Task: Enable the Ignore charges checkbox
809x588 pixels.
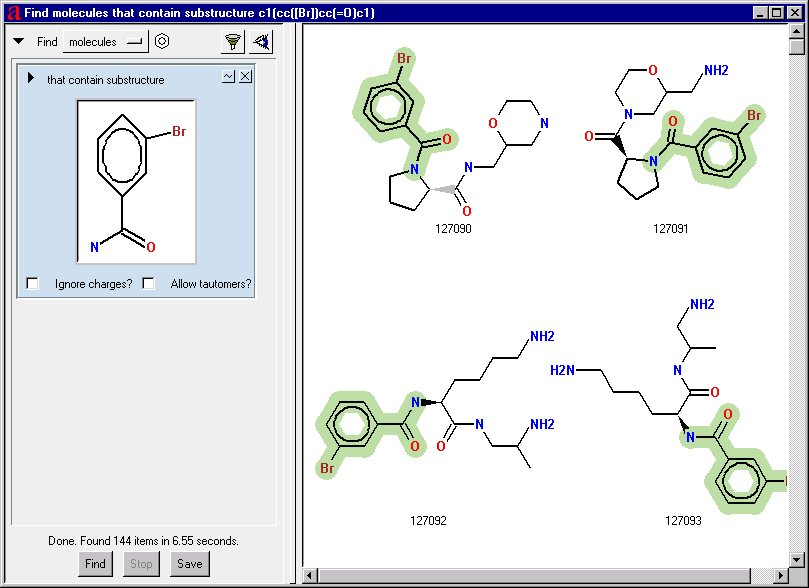Action: pos(33,283)
